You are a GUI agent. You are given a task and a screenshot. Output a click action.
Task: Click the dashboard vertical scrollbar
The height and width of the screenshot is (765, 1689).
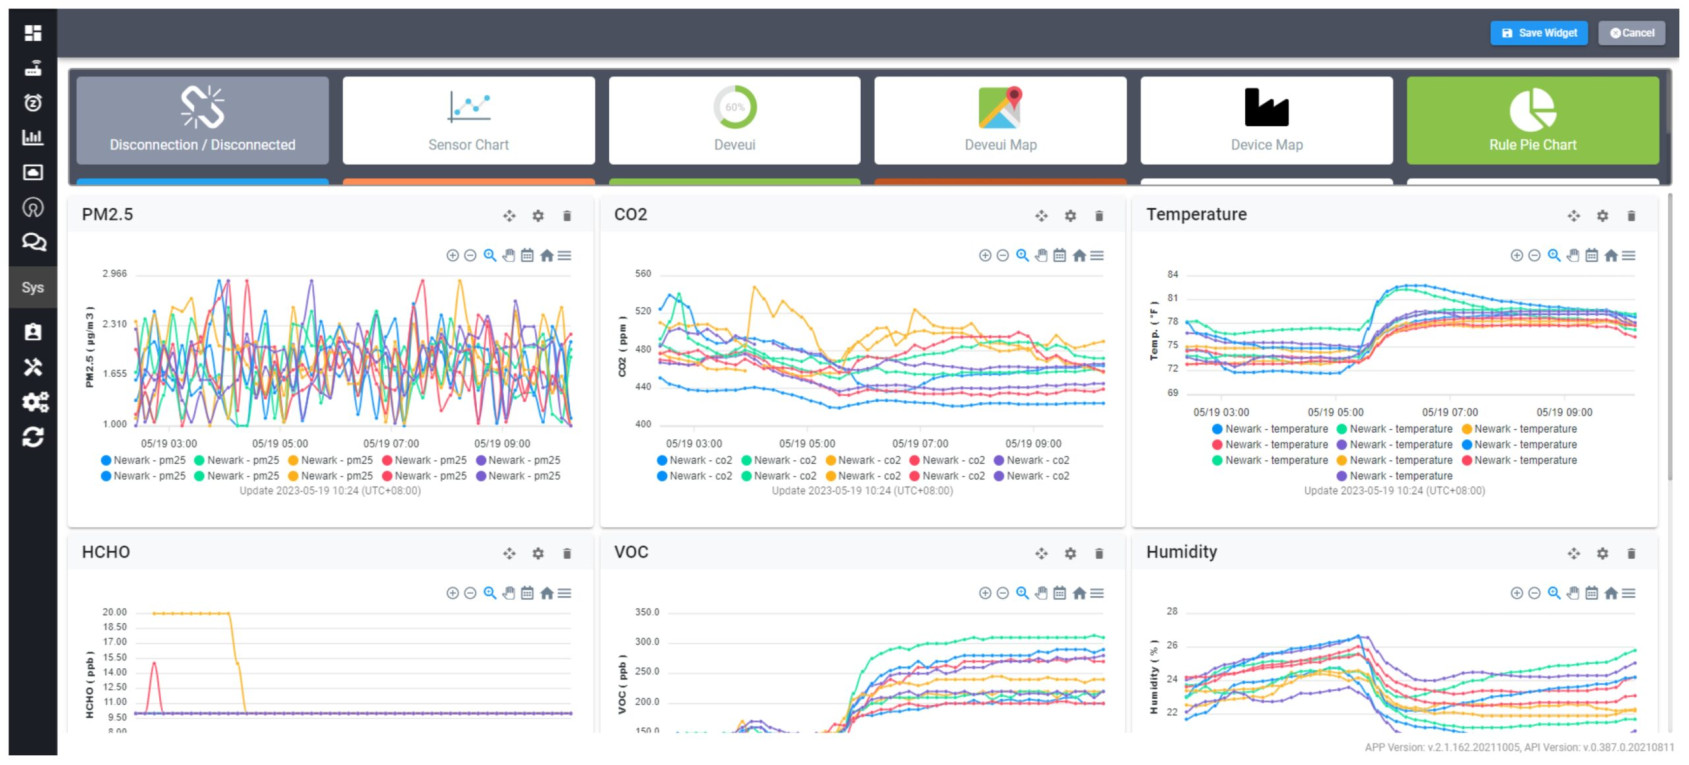(x=1669, y=340)
